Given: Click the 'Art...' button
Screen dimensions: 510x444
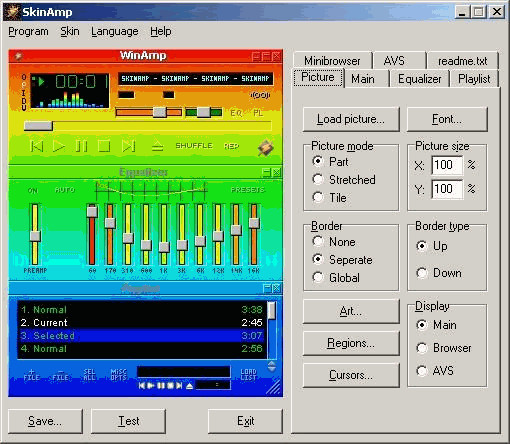Looking at the screenshot, I should coord(351,311).
